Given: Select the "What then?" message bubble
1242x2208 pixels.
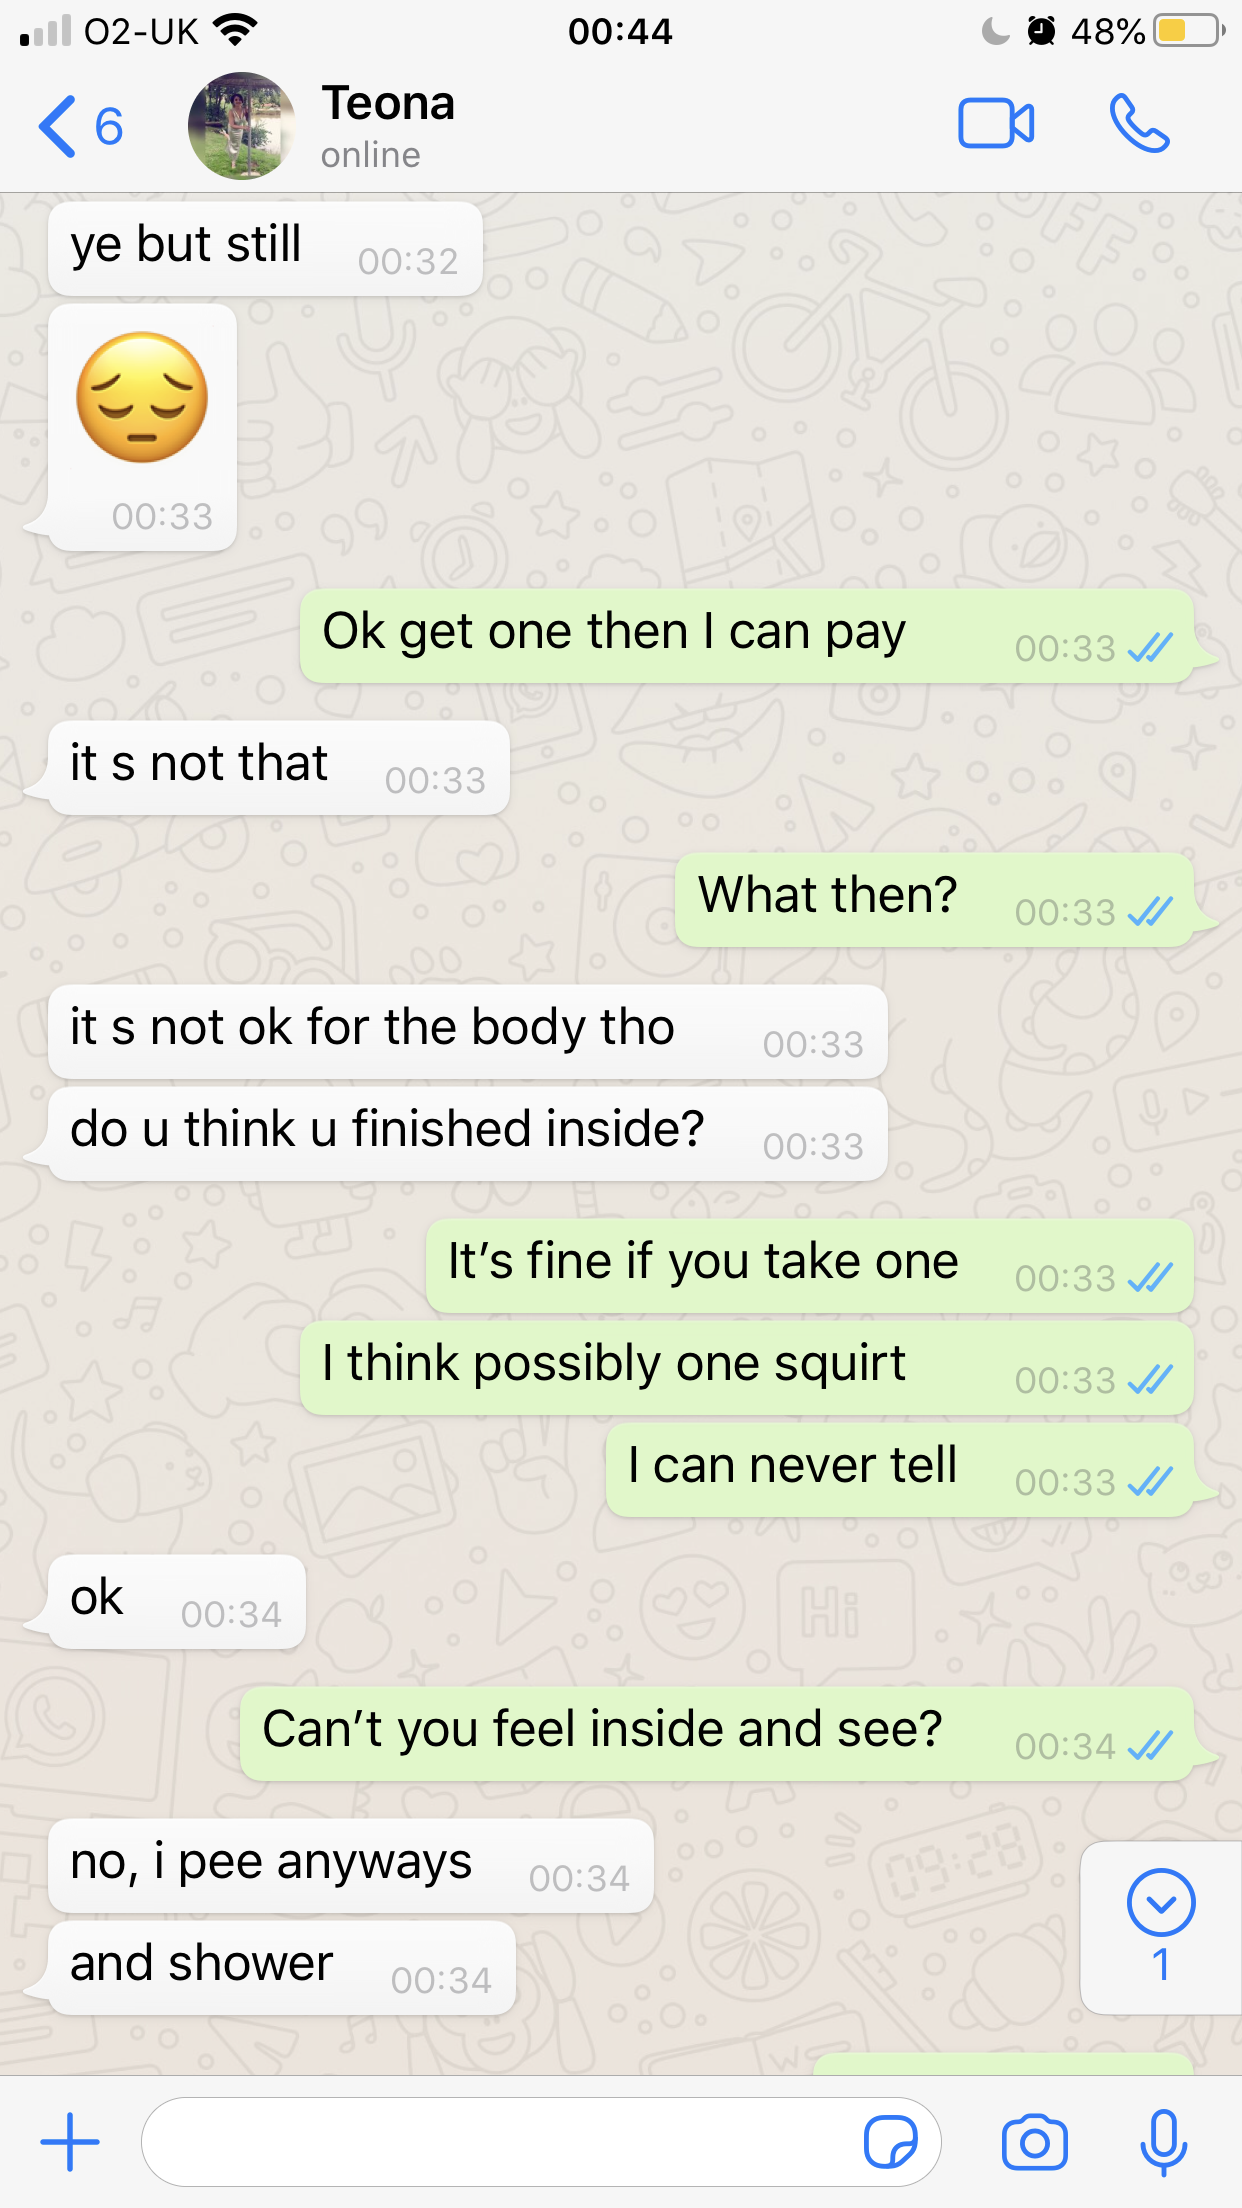Looking at the screenshot, I should coord(934,899).
